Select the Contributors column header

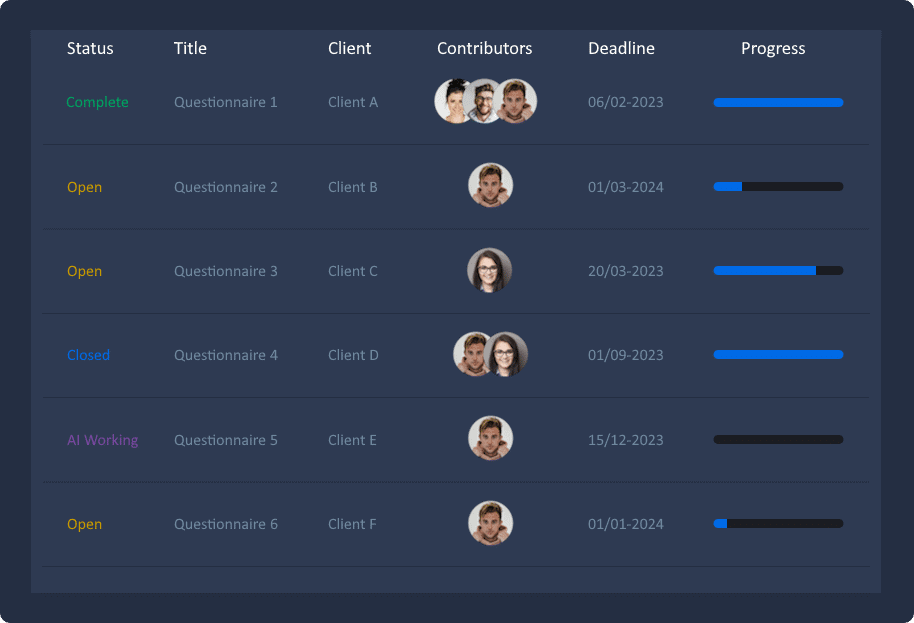pyautogui.click(x=484, y=48)
